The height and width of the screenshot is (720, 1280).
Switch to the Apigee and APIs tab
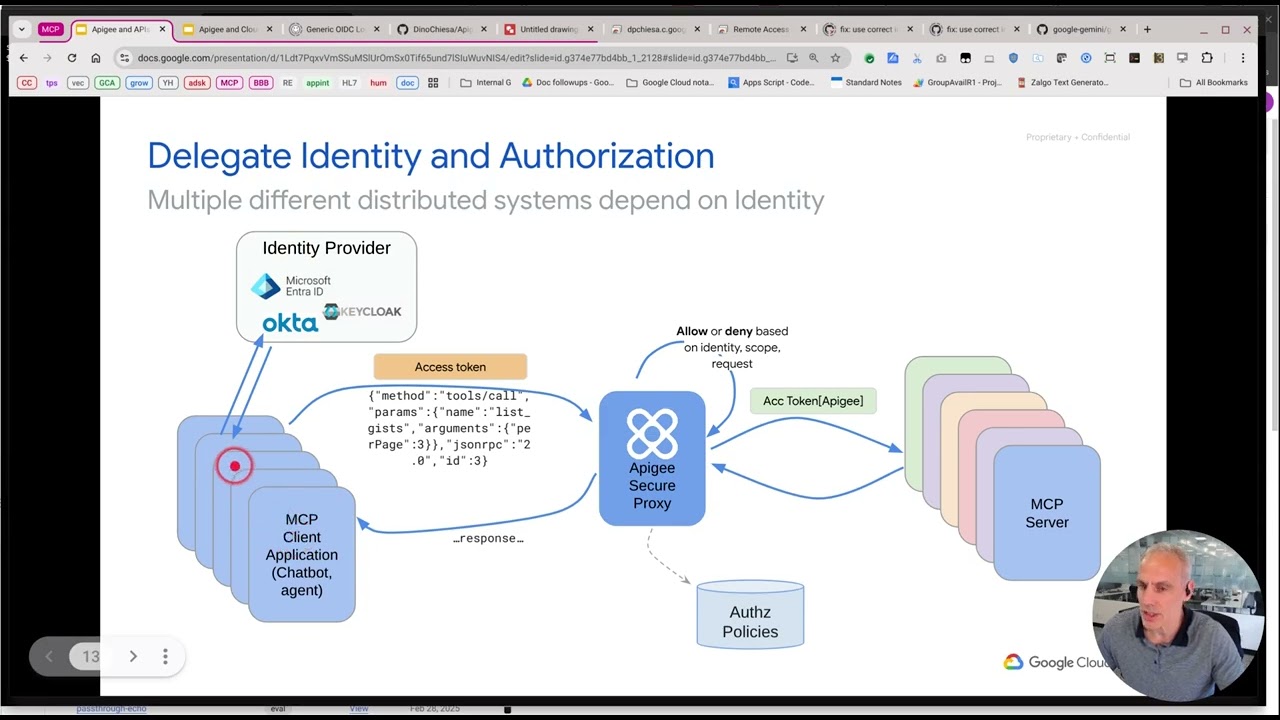121,29
